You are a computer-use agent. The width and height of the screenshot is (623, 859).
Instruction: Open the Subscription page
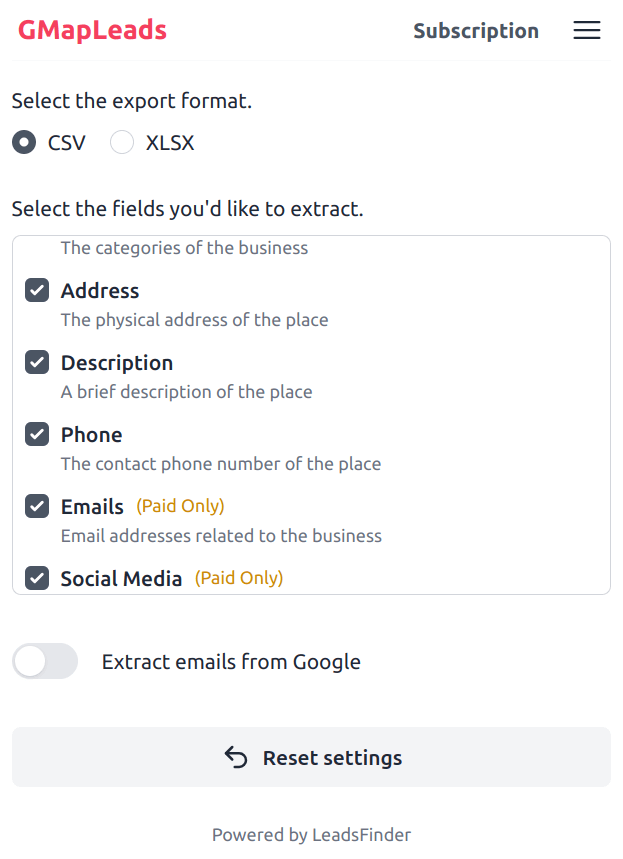pyautogui.click(x=476, y=31)
